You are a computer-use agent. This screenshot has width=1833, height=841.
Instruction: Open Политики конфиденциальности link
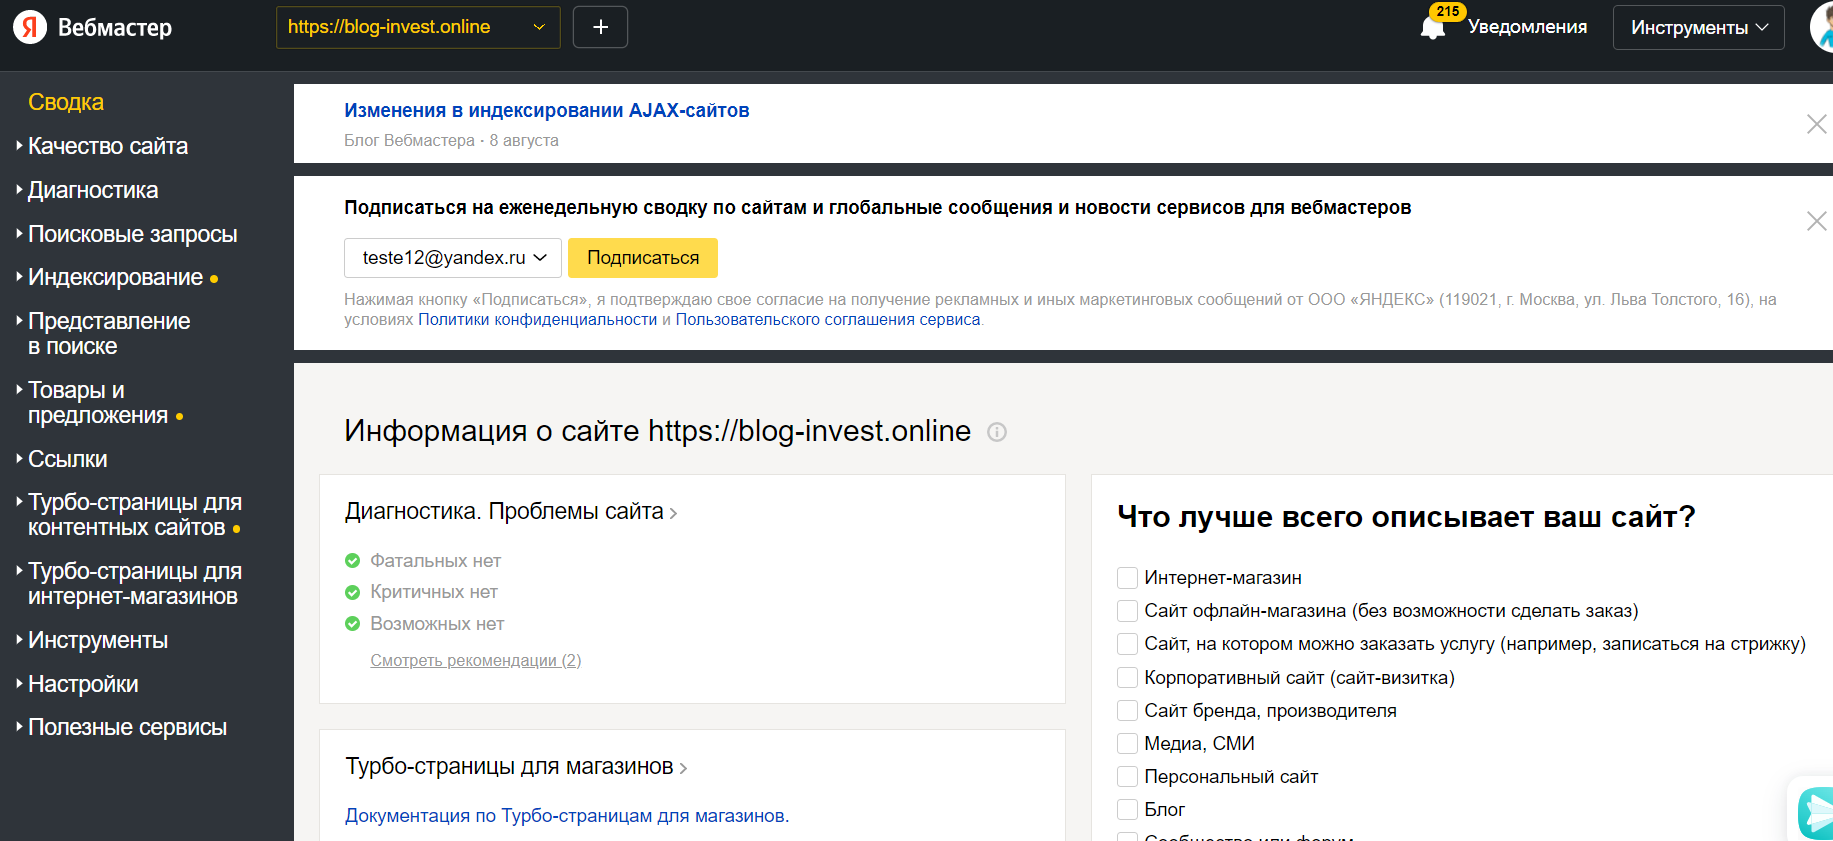coord(537,320)
